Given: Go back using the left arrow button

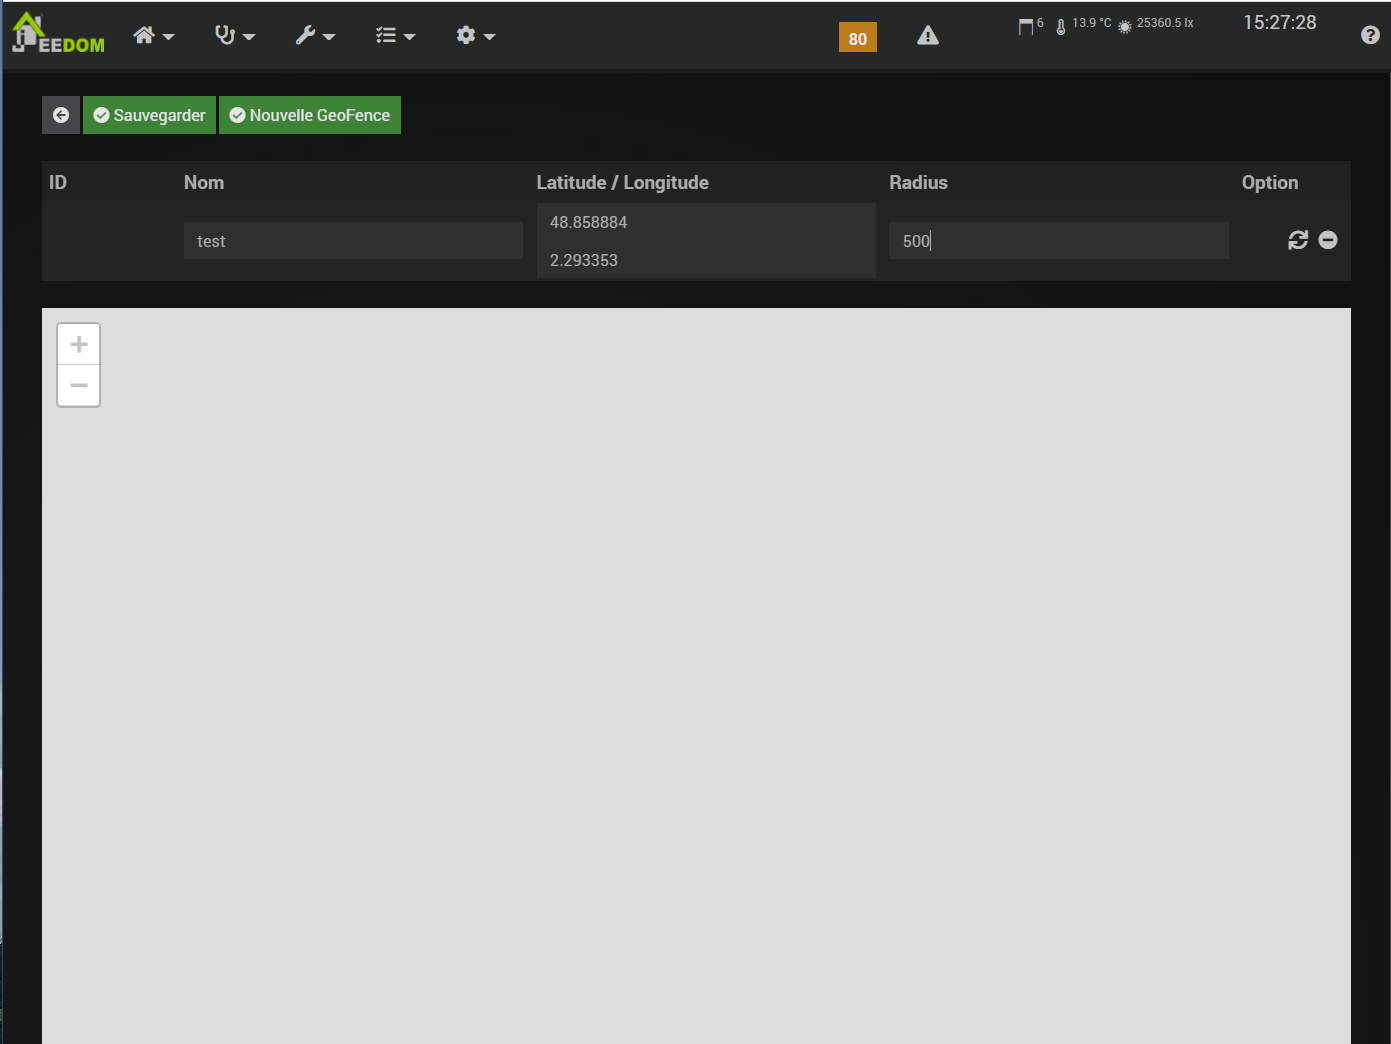Looking at the screenshot, I should coord(61,115).
